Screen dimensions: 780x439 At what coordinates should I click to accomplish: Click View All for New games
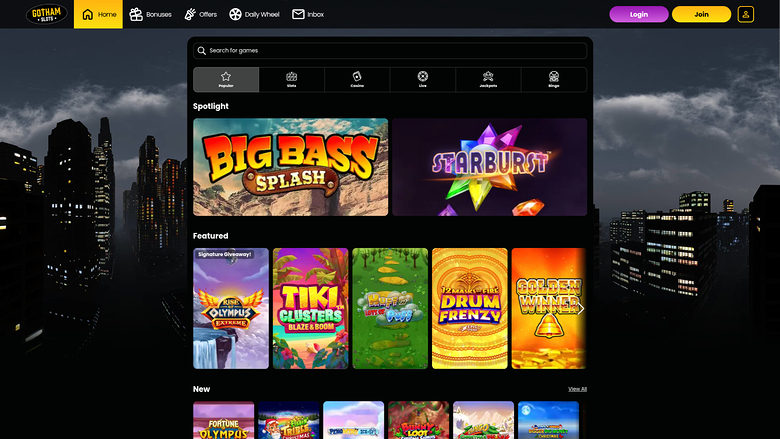[x=577, y=389]
